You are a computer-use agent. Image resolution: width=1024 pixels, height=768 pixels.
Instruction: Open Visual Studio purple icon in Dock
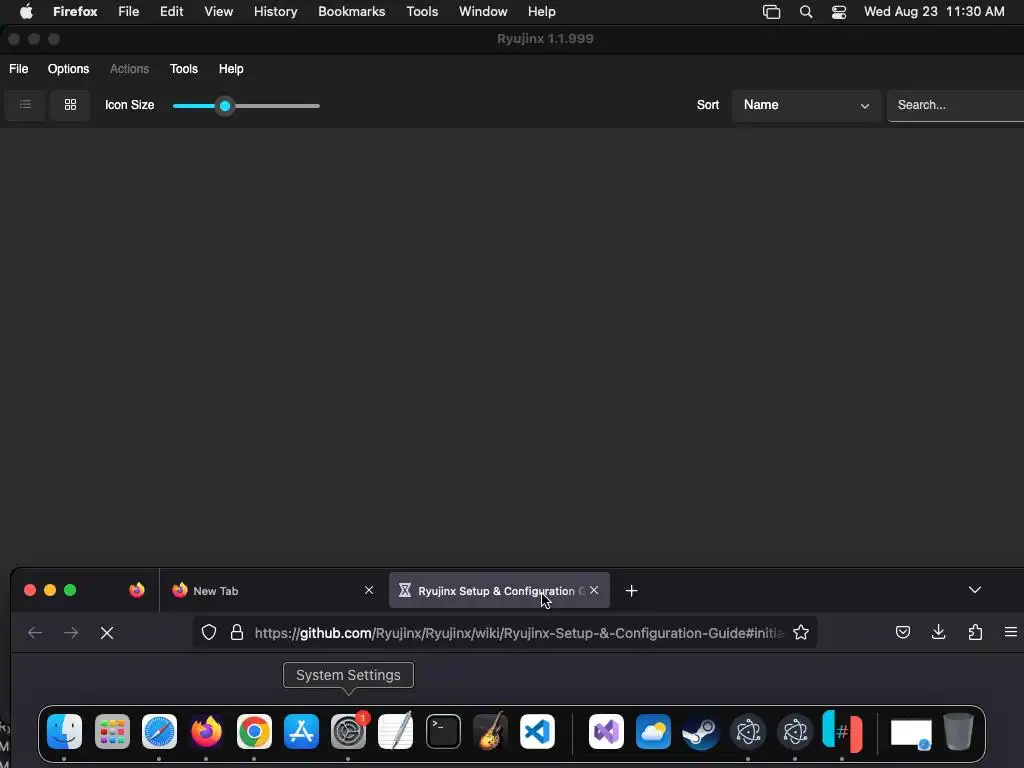[x=606, y=731]
